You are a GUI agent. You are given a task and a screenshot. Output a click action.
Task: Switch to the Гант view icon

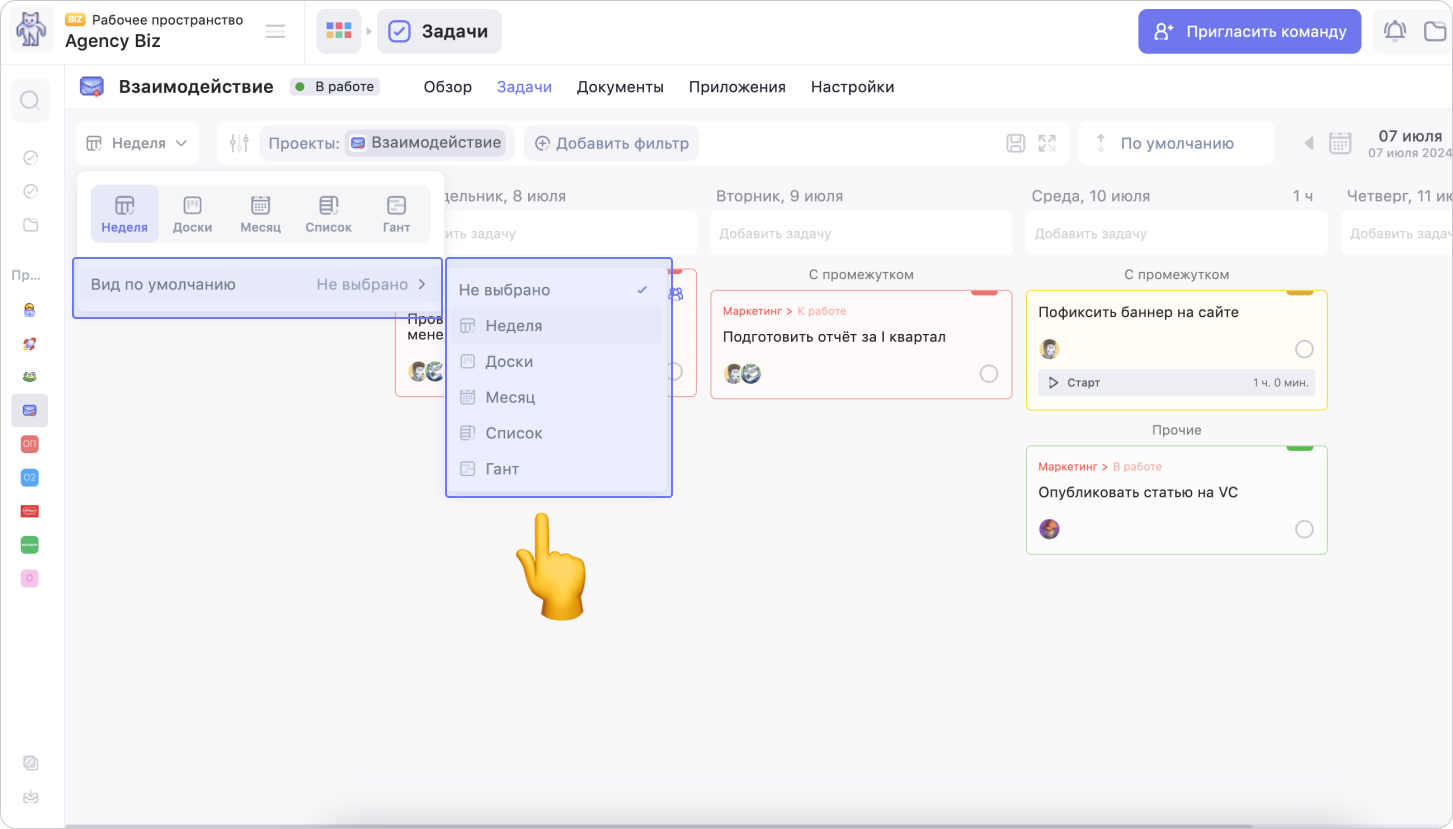pos(396,213)
